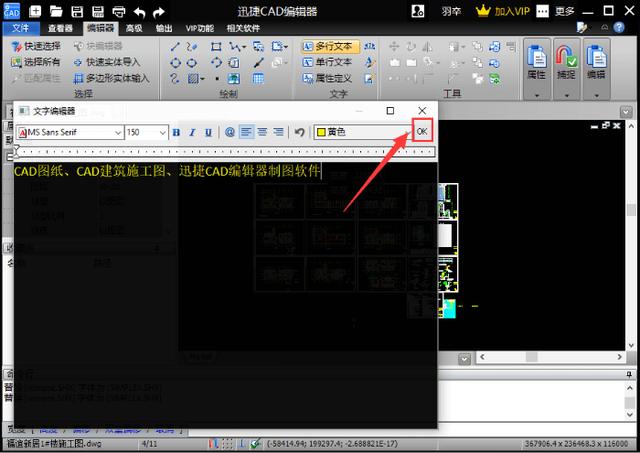Switch to the 高级 tab
The height and width of the screenshot is (453, 640).
134,28
